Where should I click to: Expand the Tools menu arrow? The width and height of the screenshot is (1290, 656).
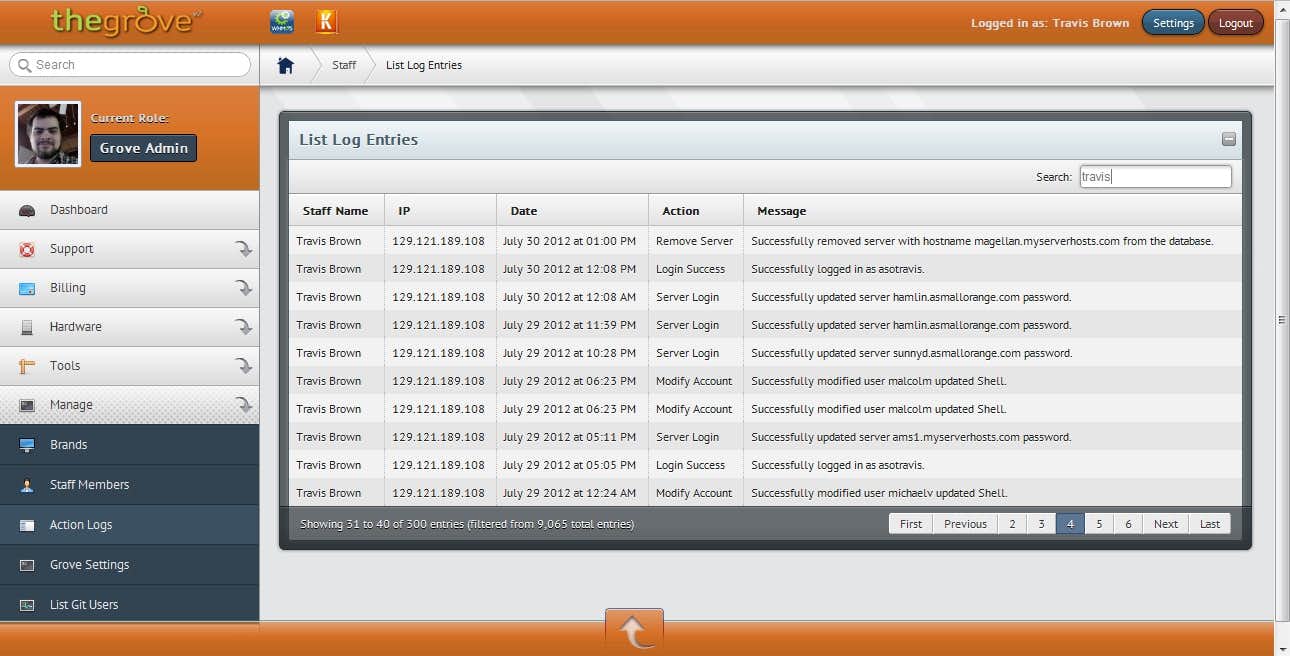coord(243,366)
